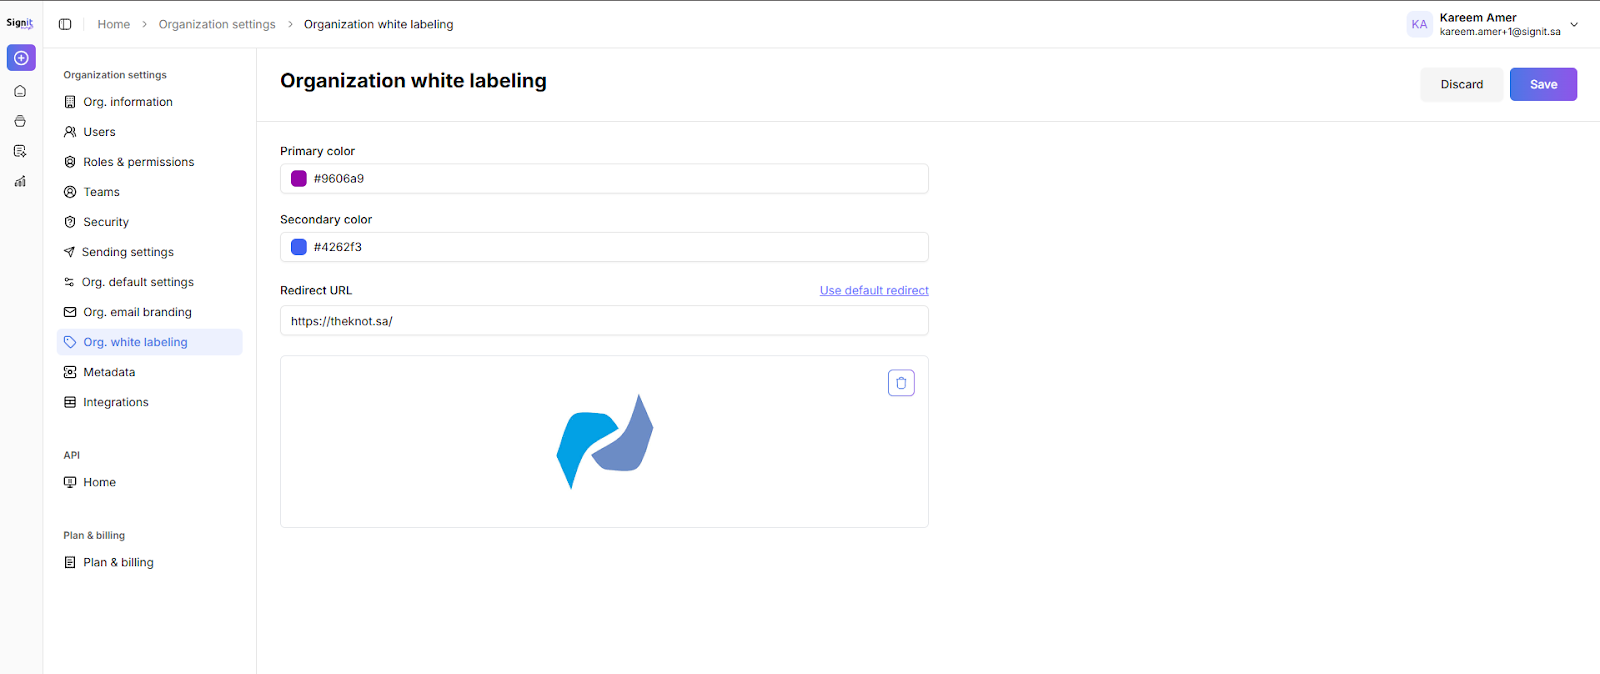Click the KA user avatar
This screenshot has height=674, width=1600.
(1419, 24)
